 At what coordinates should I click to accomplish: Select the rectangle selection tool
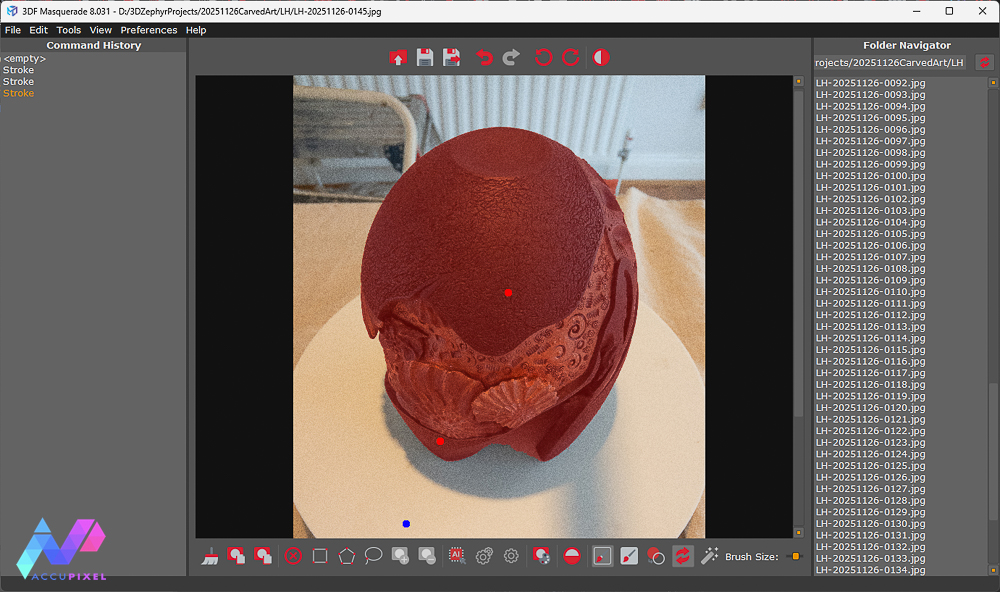[319, 556]
